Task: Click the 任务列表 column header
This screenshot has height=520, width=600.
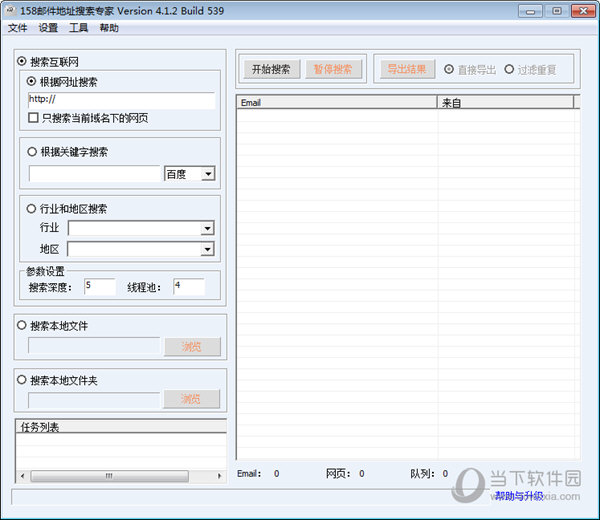Action: [x=121, y=426]
